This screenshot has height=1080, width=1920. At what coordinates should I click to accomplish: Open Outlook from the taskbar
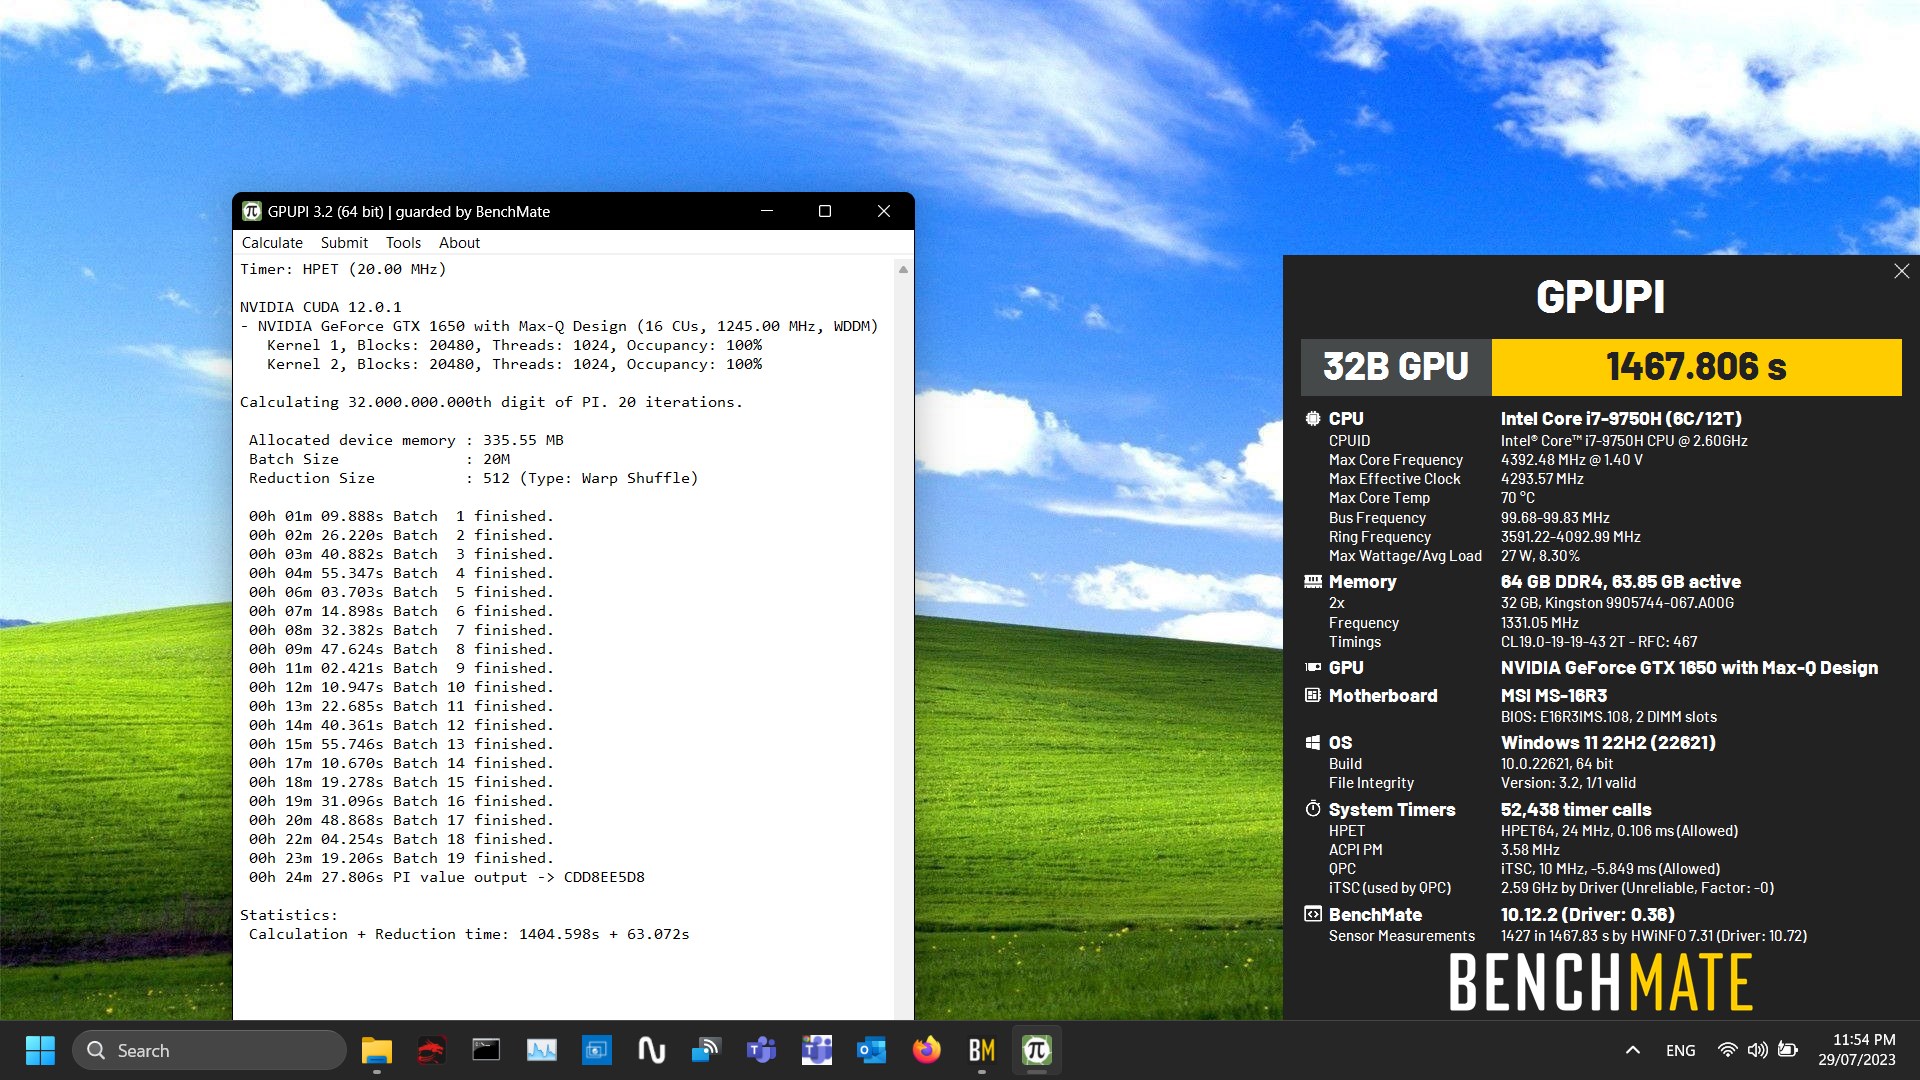click(x=871, y=1050)
